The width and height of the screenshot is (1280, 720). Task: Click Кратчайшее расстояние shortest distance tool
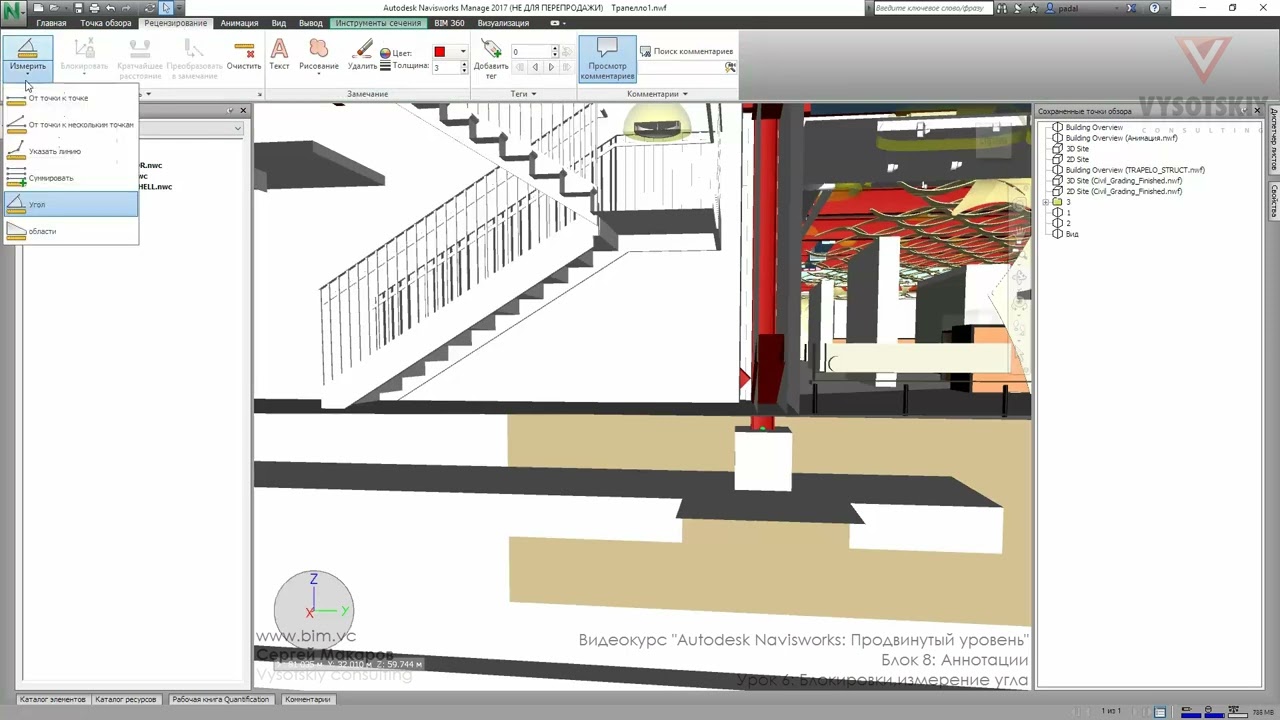click(x=140, y=60)
